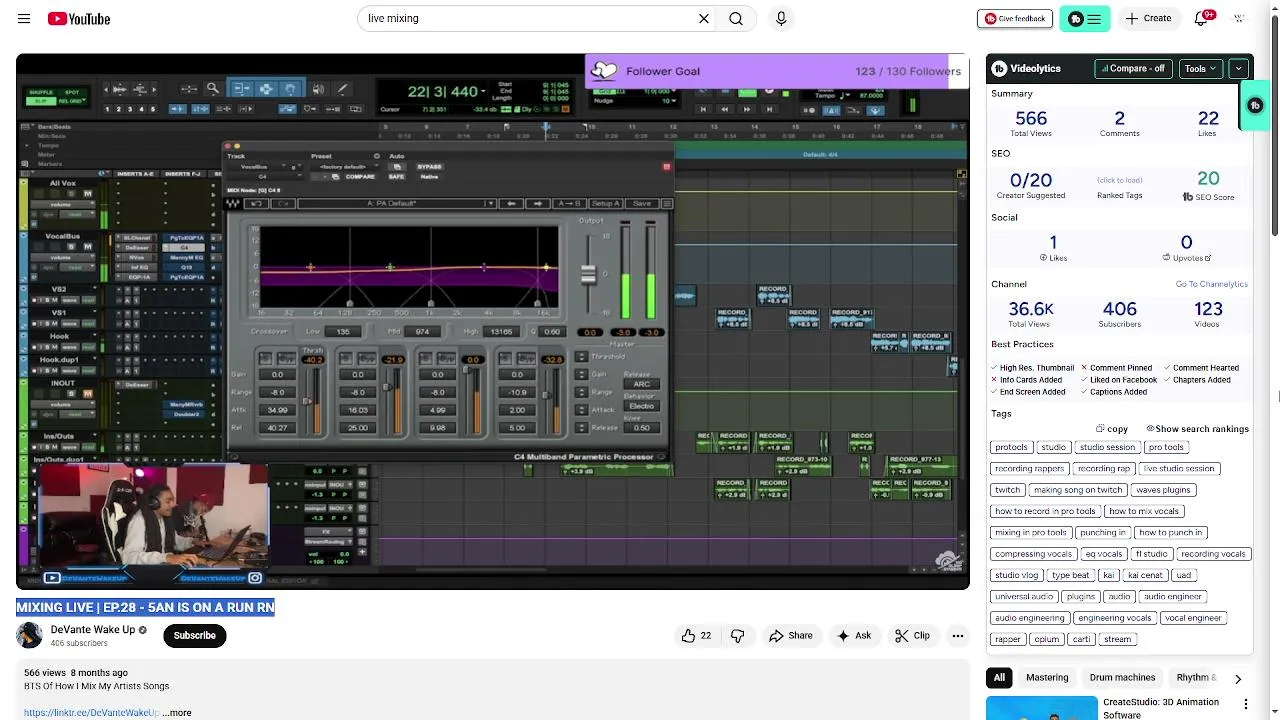Select the Mastering filter chip
This screenshot has height=720, width=1280.
(1047, 678)
